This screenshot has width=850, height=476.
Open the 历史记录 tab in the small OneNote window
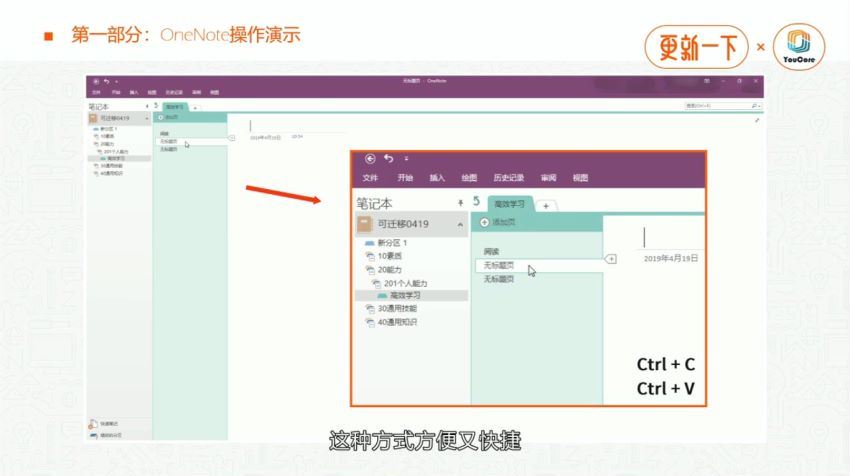tap(174, 92)
